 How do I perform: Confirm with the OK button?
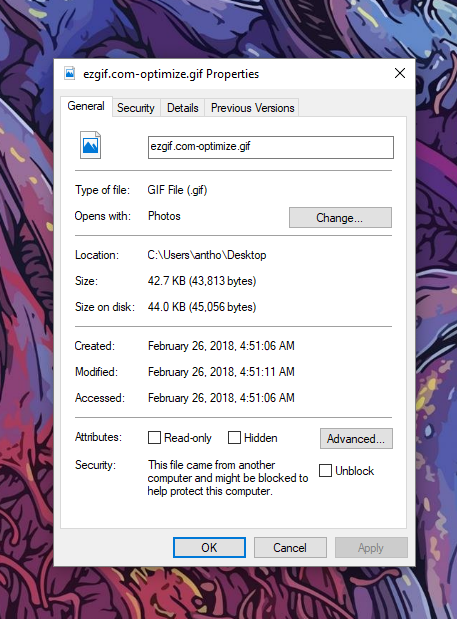[209, 548]
